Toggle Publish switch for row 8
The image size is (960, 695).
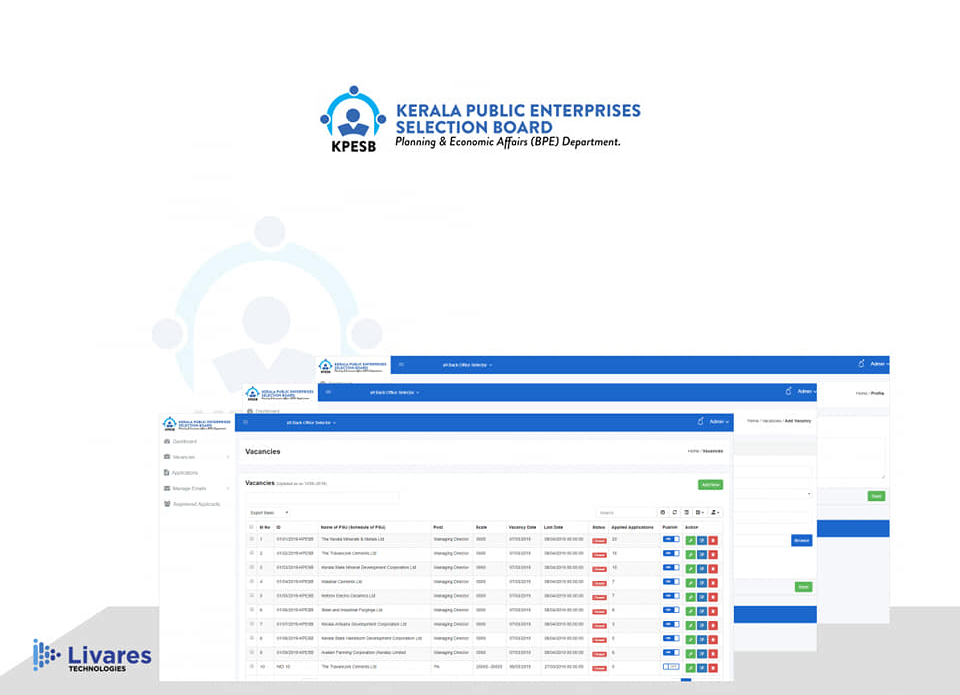[x=671, y=638]
